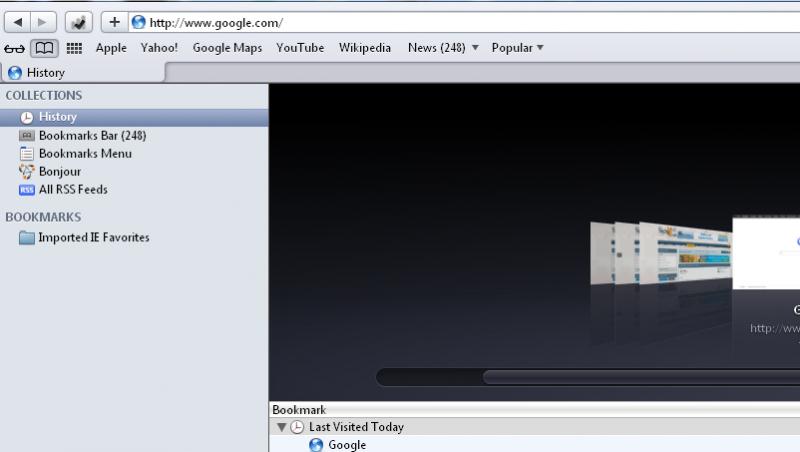Expand the Popular bookmarks dropdown
The width and height of the screenshot is (800, 452).
pyautogui.click(x=517, y=48)
